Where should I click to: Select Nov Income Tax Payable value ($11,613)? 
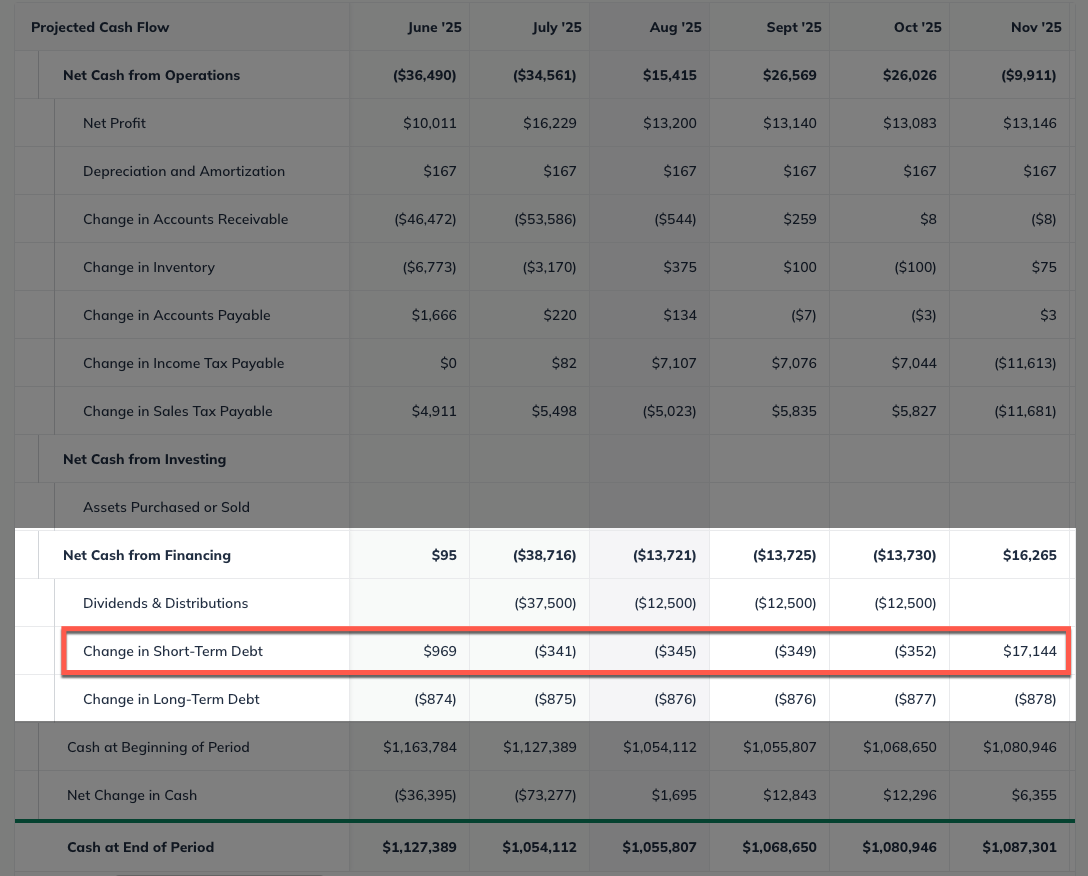click(x=1026, y=363)
